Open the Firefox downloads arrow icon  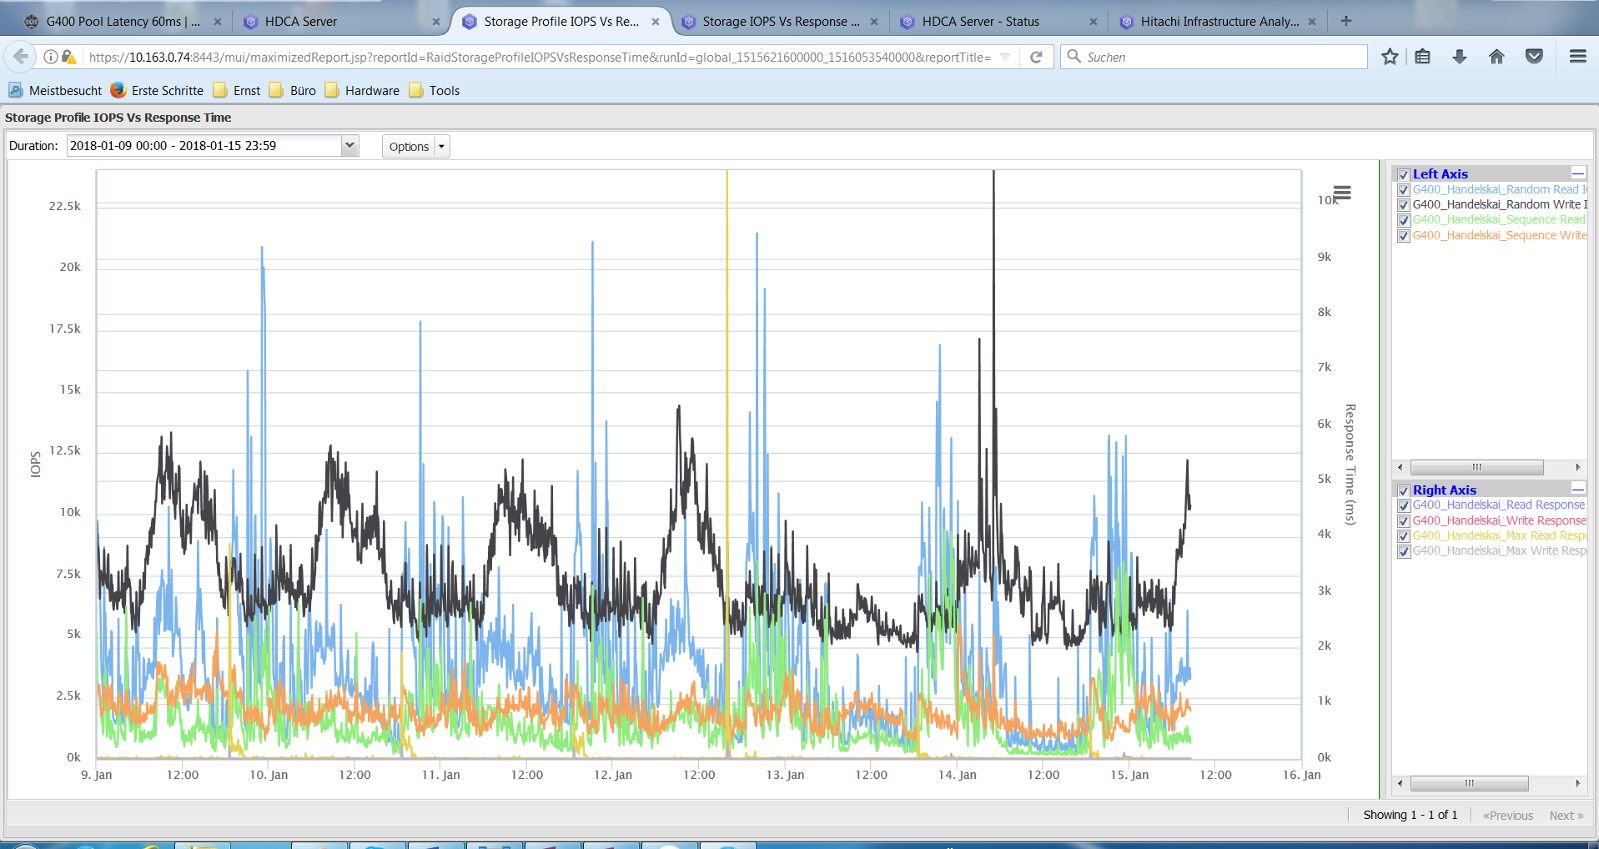[x=1459, y=57]
